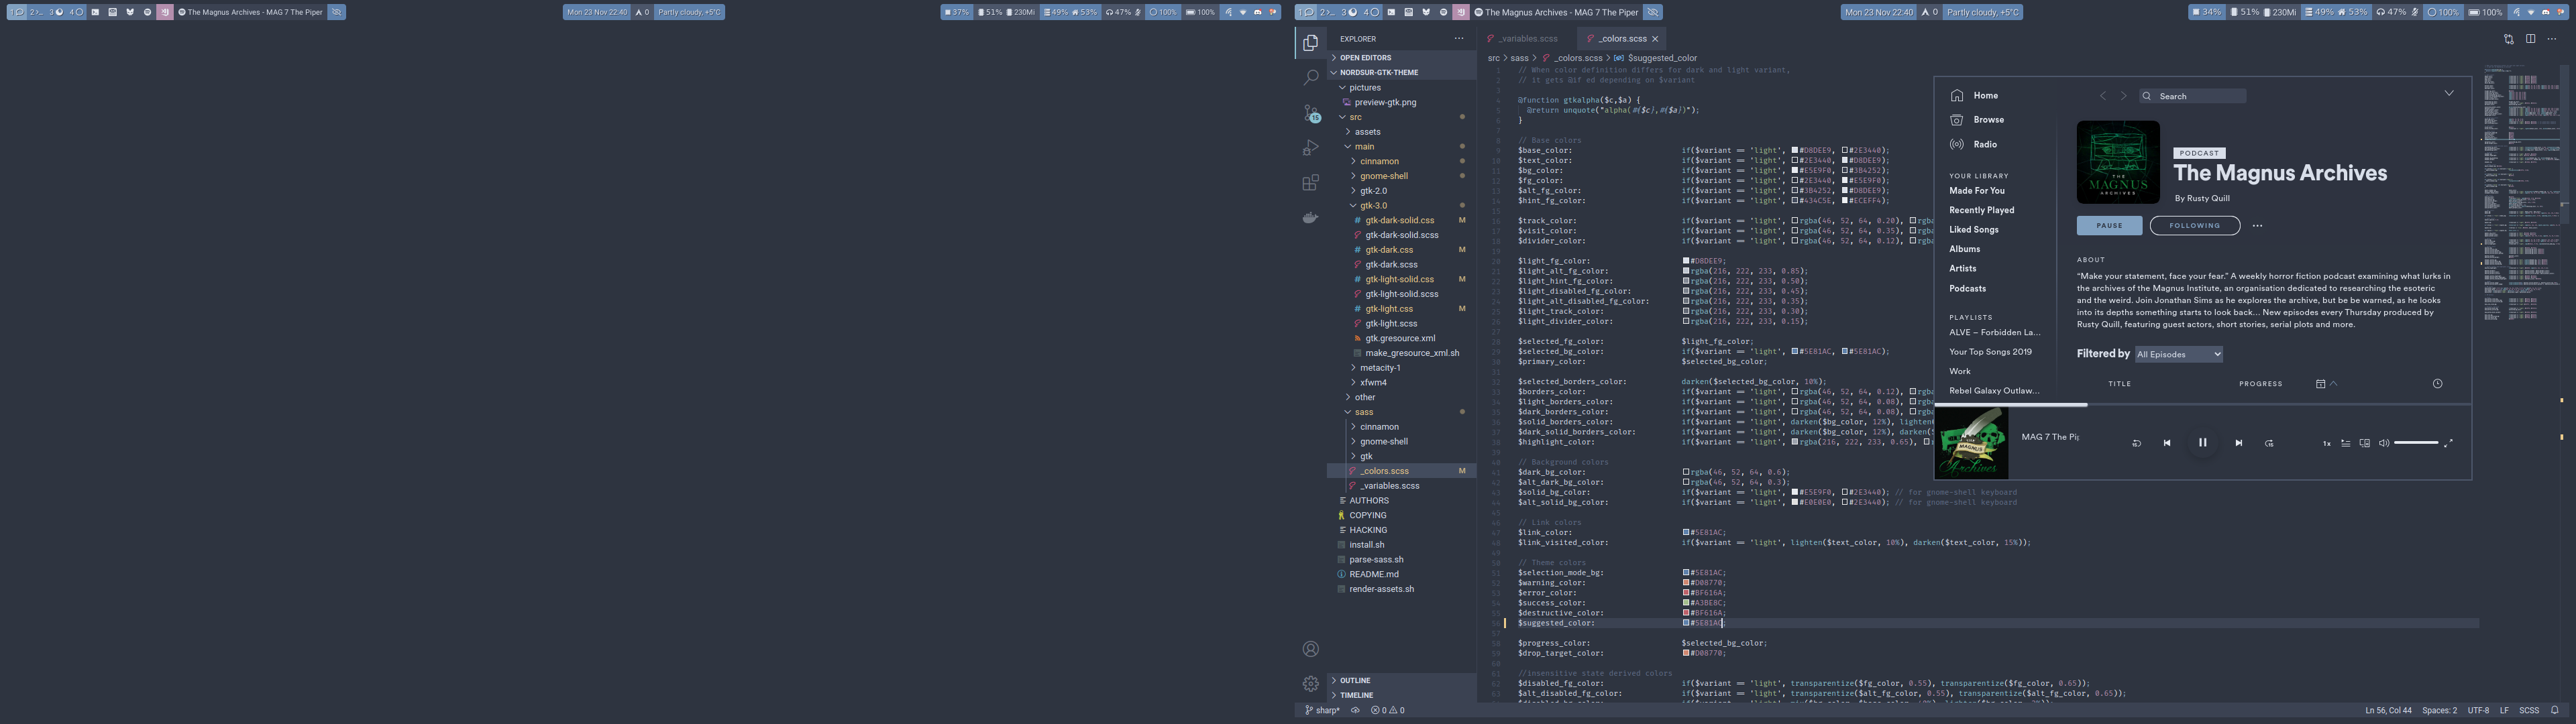Click the blue PAUSE button
This screenshot has height=724, width=2576.
click(2109, 226)
